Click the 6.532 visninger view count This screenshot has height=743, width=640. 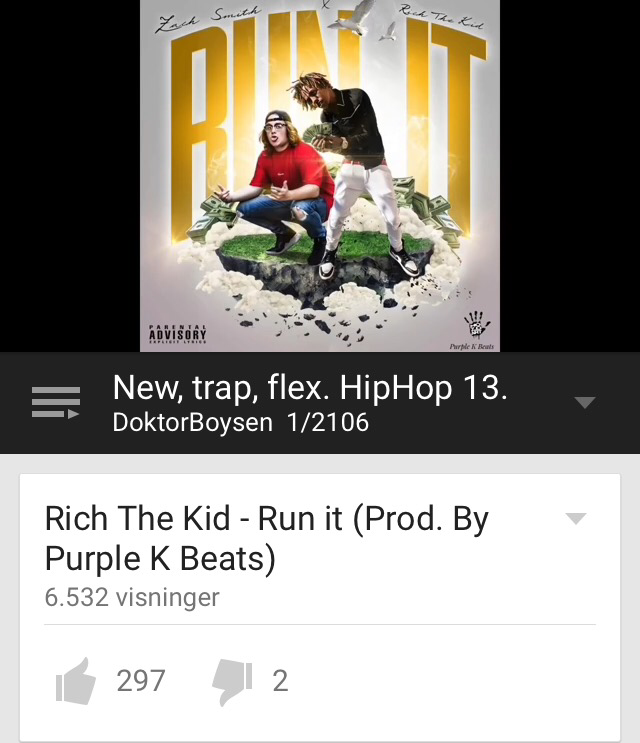click(132, 597)
